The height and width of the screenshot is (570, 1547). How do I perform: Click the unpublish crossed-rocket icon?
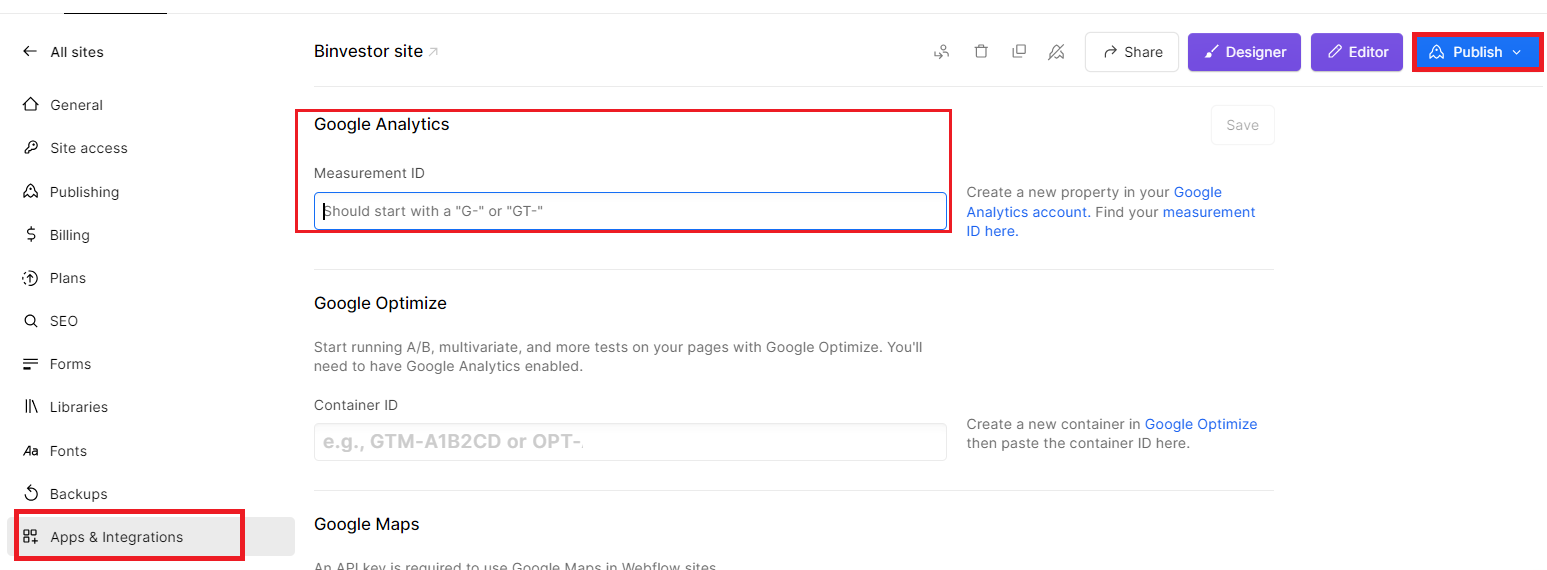1056,52
